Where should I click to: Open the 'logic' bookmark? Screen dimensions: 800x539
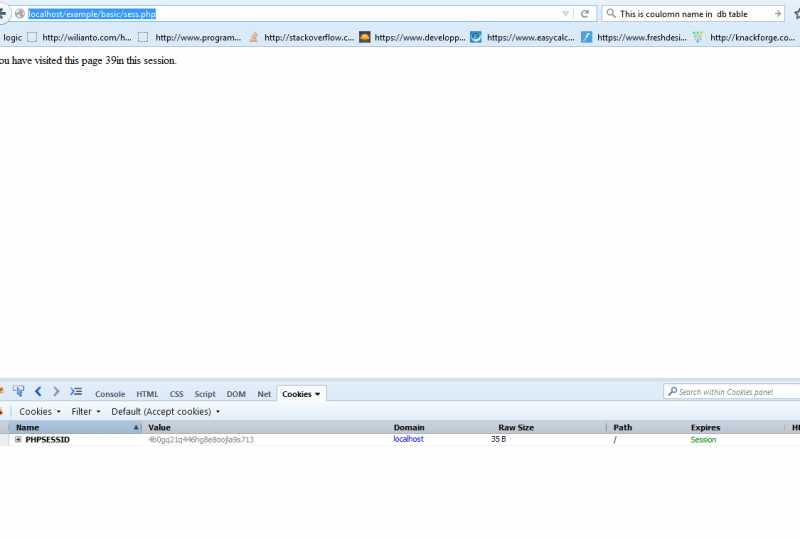coord(12,37)
